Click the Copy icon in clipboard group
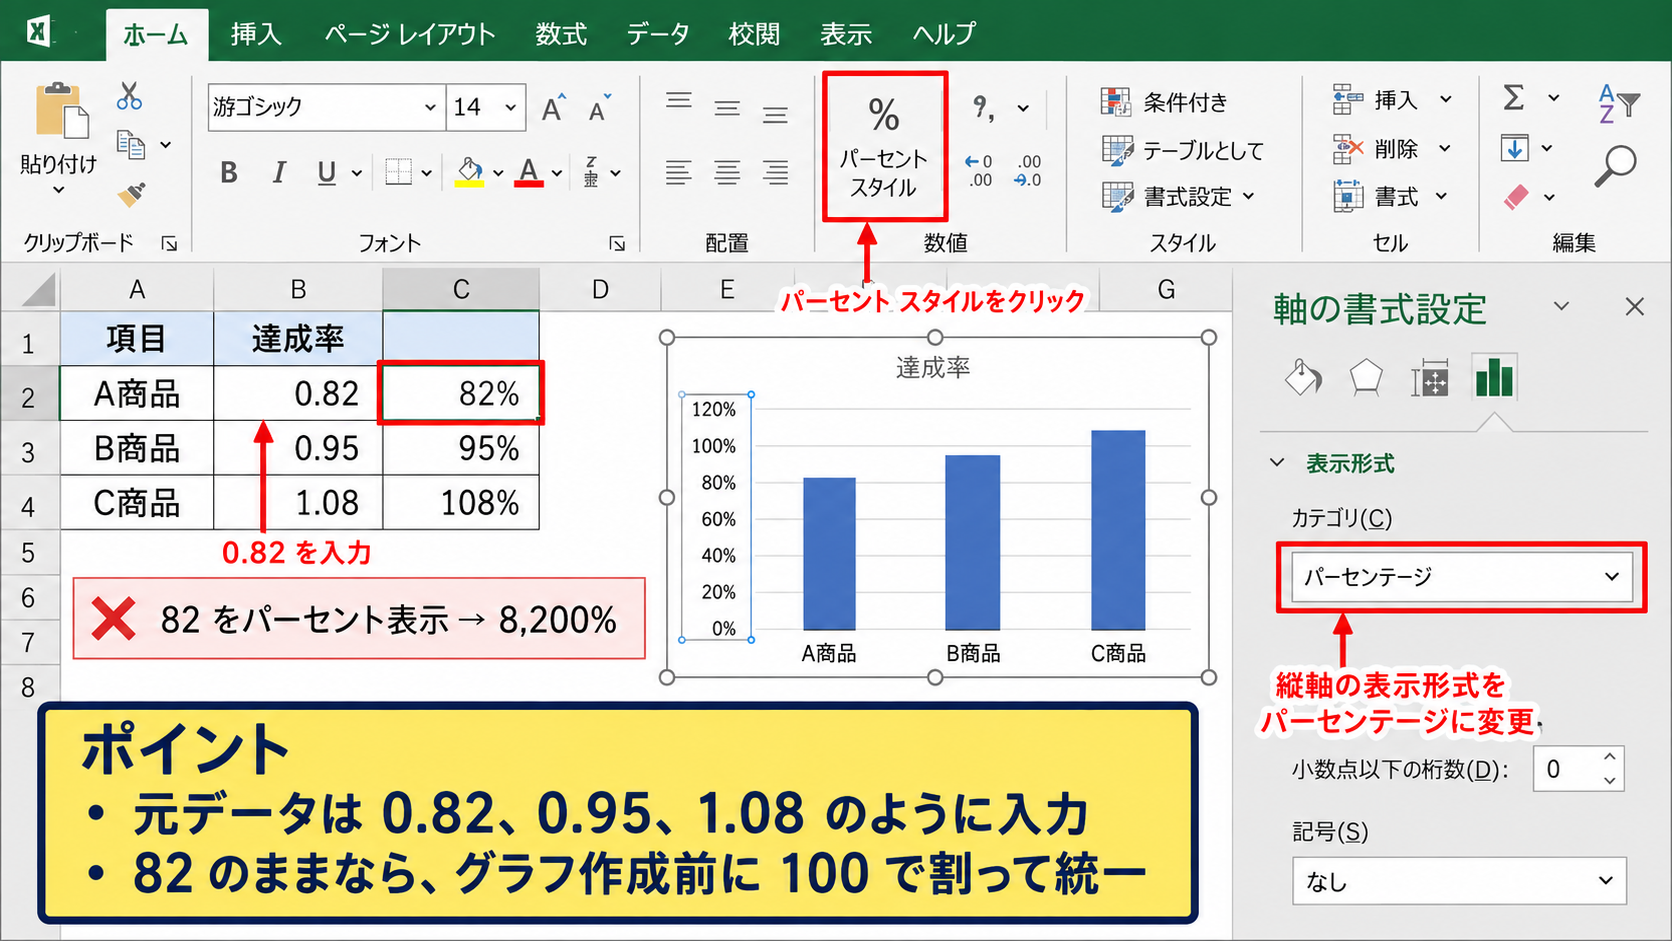 click(131, 144)
